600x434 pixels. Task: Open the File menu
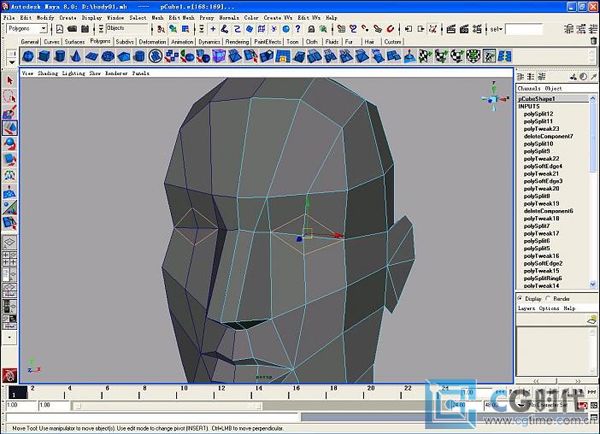click(x=9, y=18)
